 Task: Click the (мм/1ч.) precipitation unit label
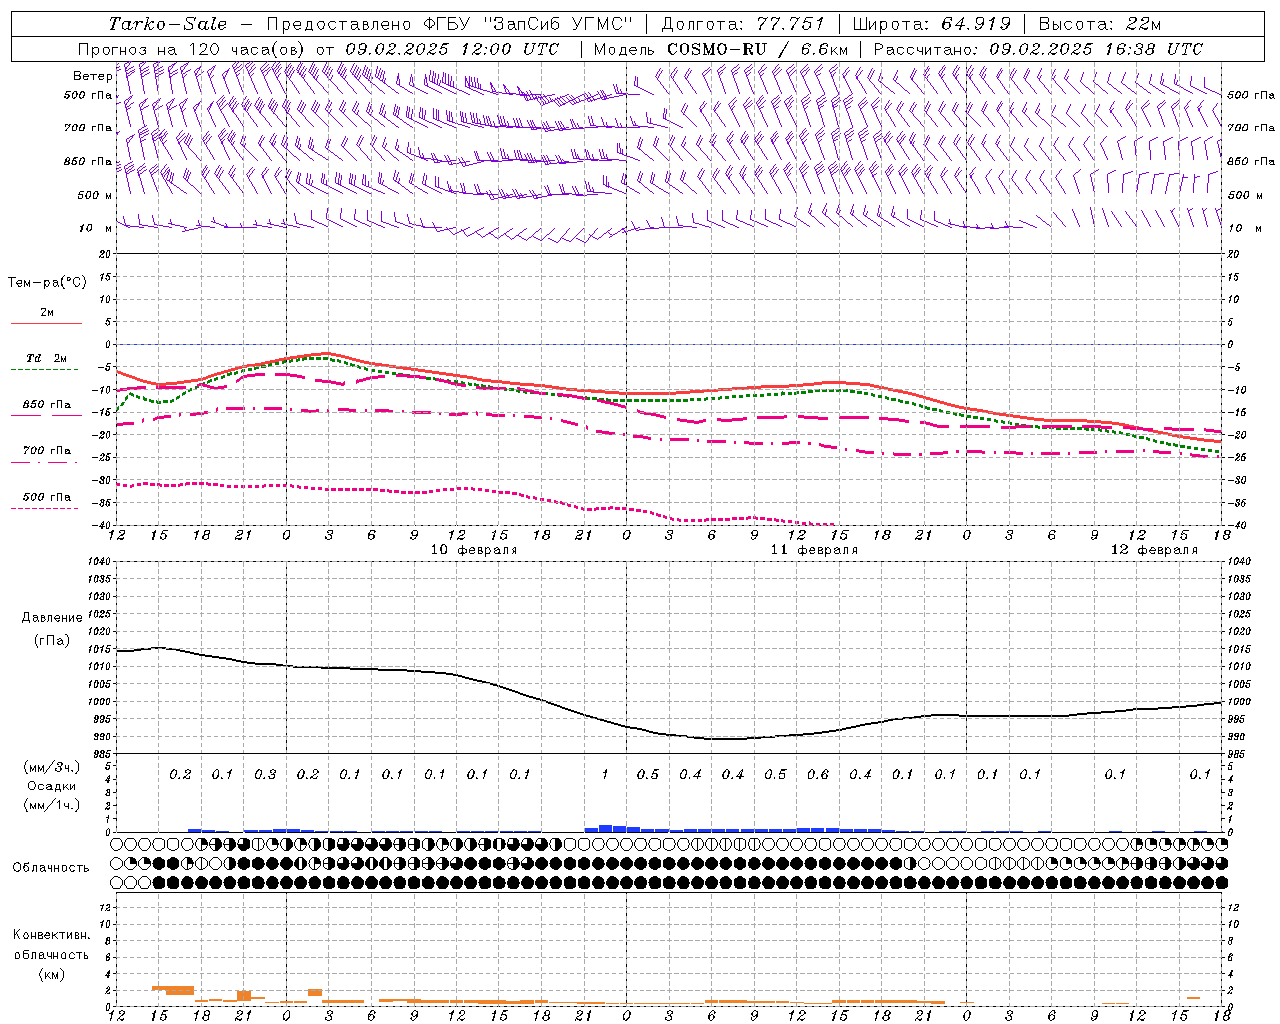[x=52, y=805]
